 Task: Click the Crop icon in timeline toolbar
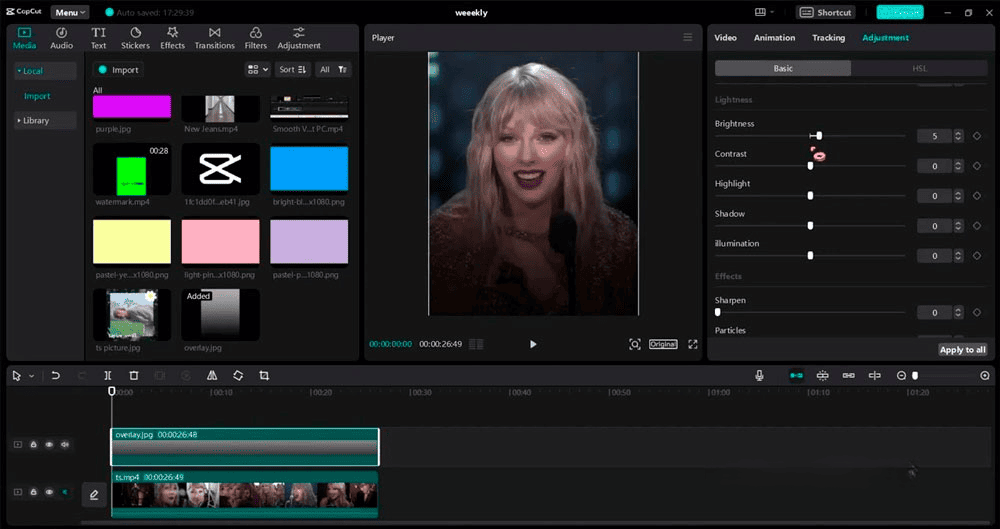pyautogui.click(x=264, y=376)
